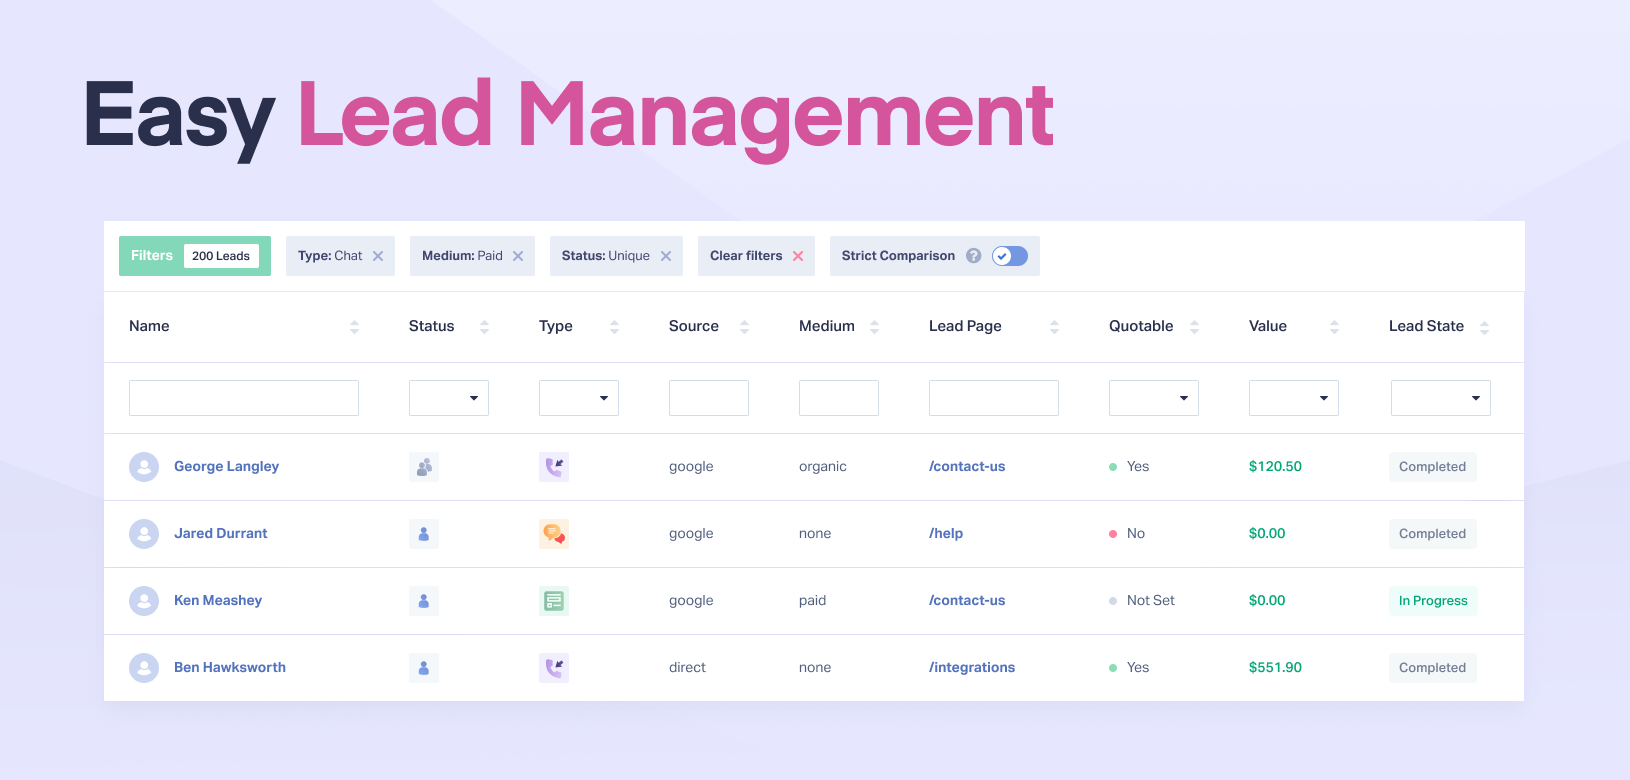This screenshot has width=1630, height=780.
Task: Click the In Progress state badge
Action: click(1433, 601)
